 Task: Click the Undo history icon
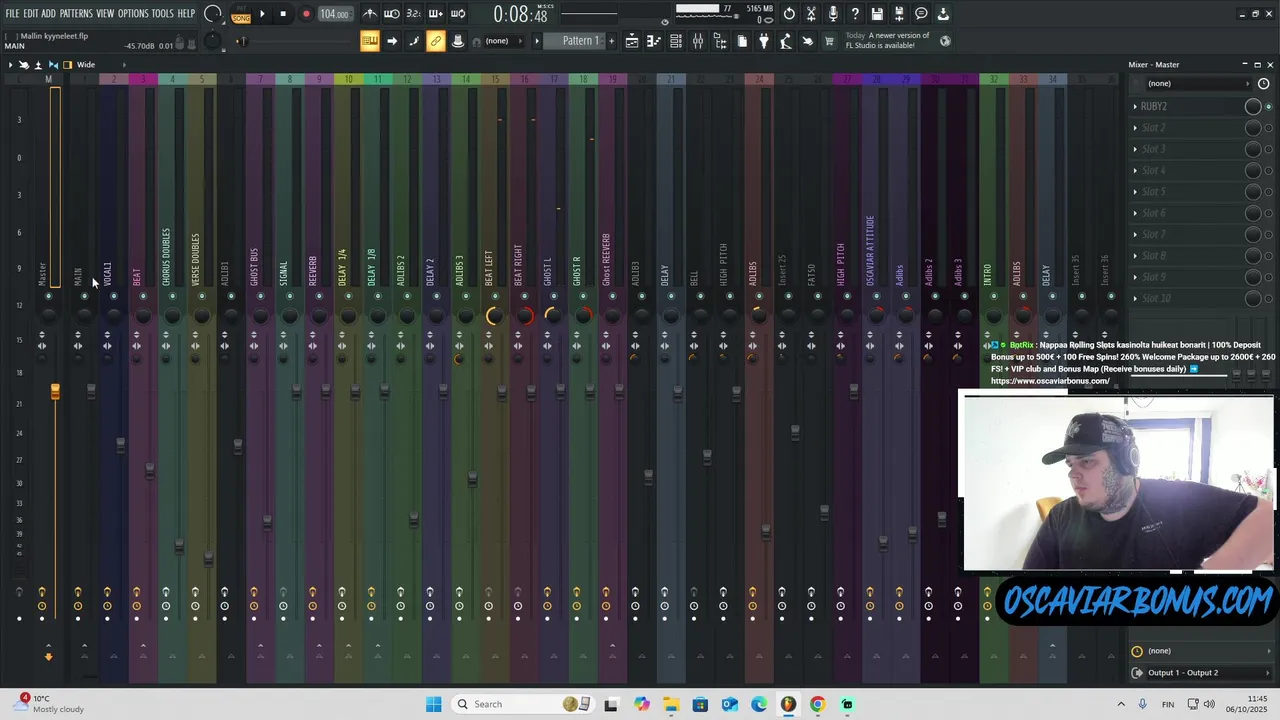[x=789, y=14]
